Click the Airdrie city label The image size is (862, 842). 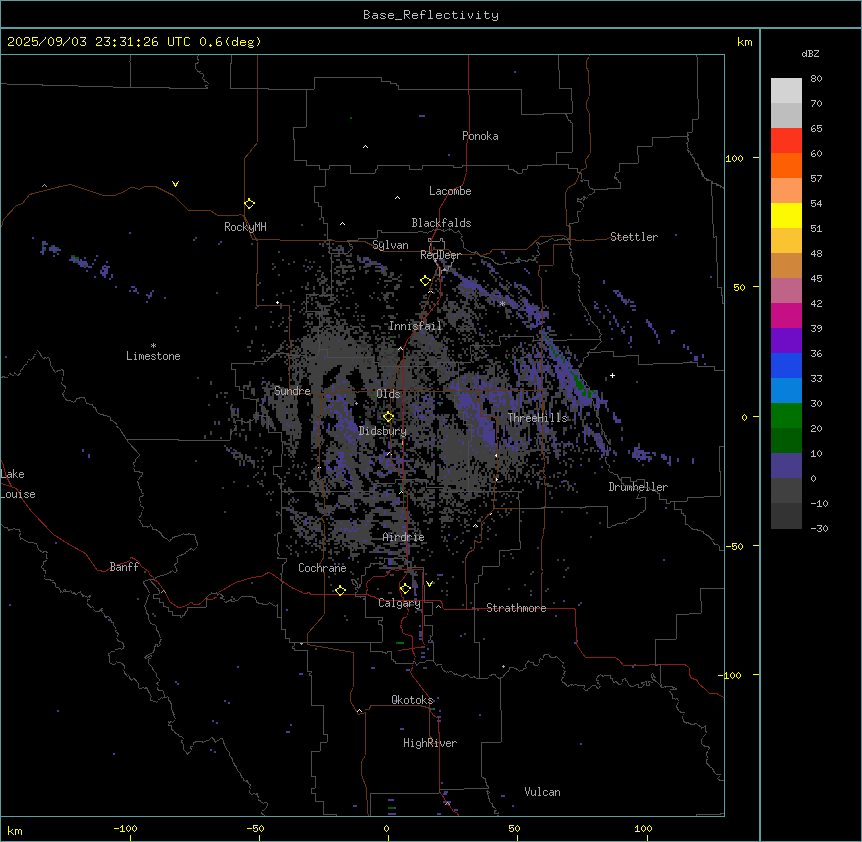(x=403, y=537)
